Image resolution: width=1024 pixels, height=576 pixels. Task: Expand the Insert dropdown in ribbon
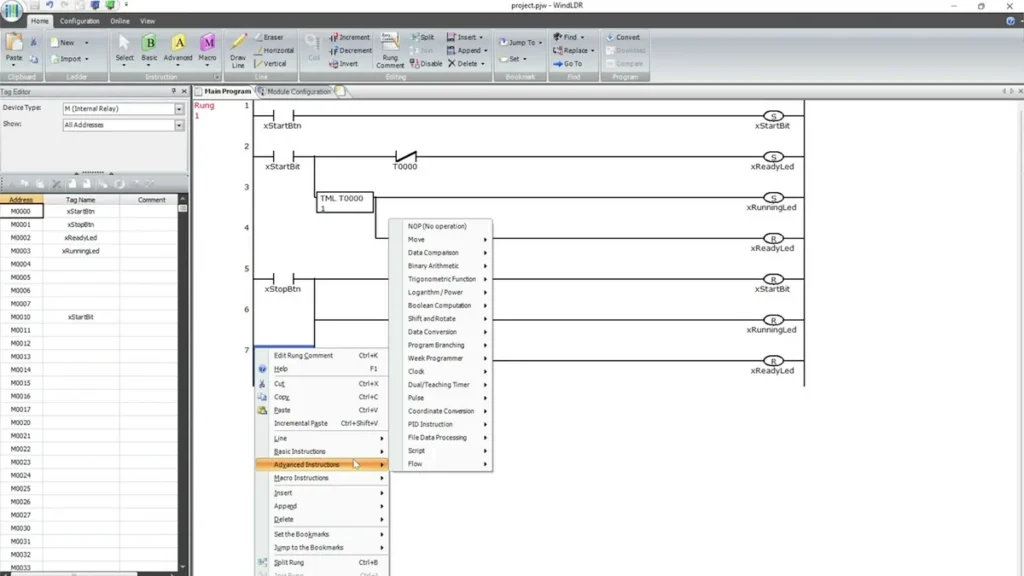pyautogui.click(x=481, y=37)
